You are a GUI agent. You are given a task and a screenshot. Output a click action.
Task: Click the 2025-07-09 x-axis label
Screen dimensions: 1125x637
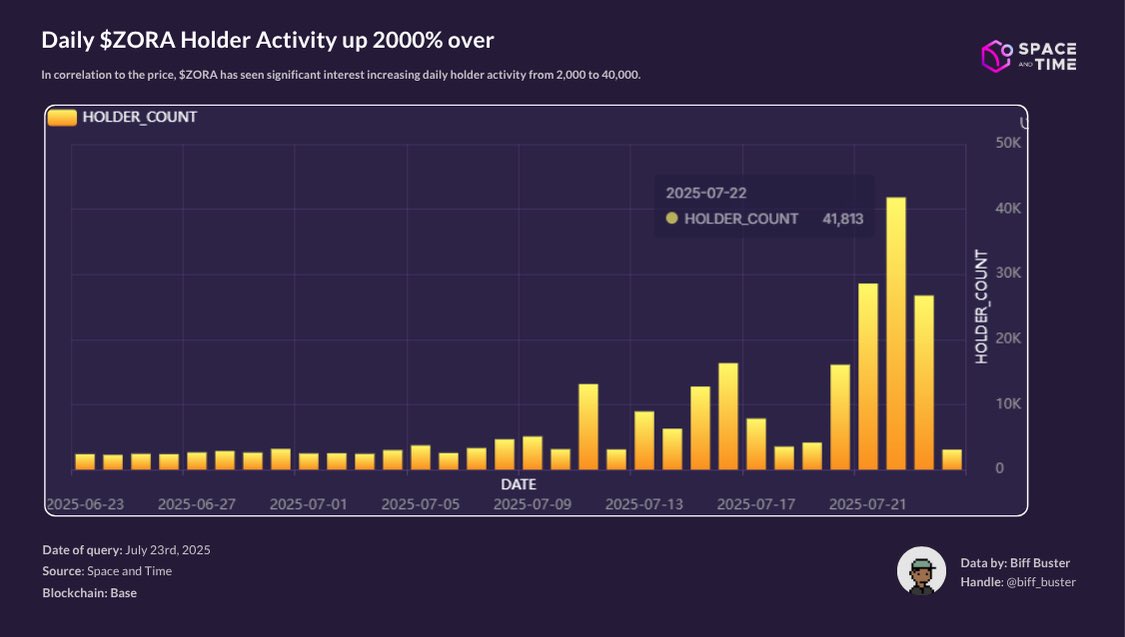click(x=532, y=504)
